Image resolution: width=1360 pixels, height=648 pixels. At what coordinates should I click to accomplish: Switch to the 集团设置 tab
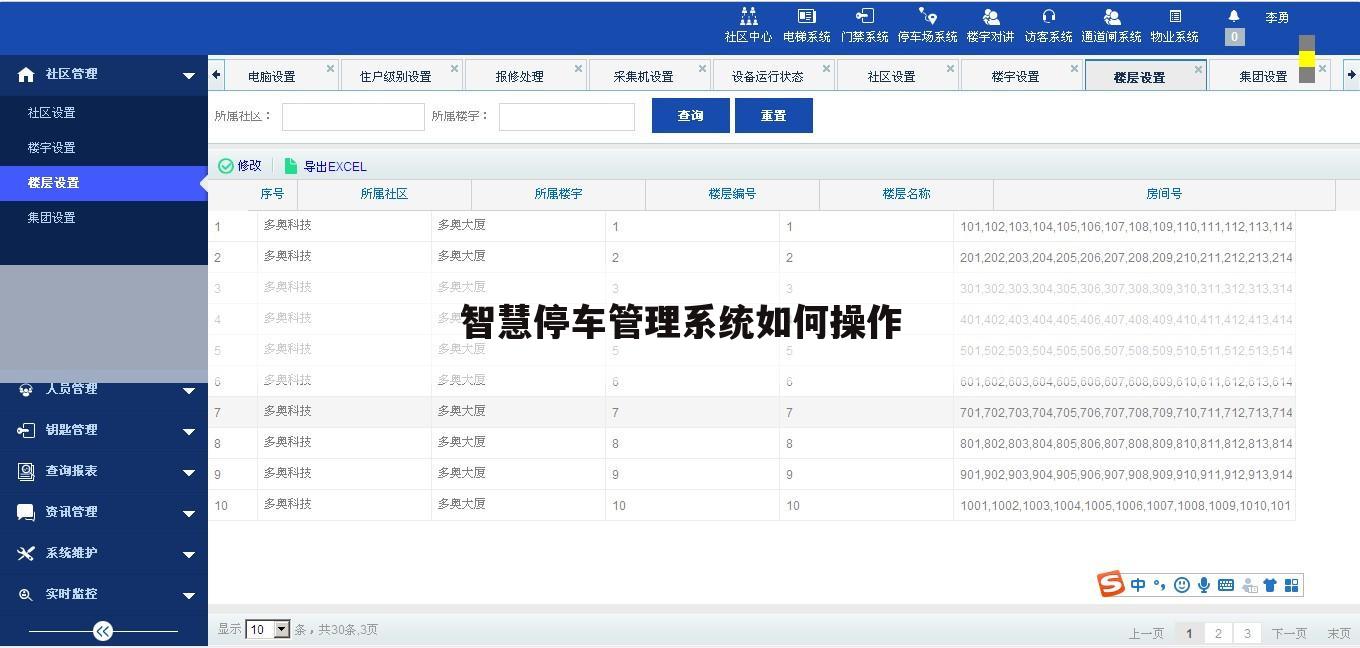[x=1263, y=77]
